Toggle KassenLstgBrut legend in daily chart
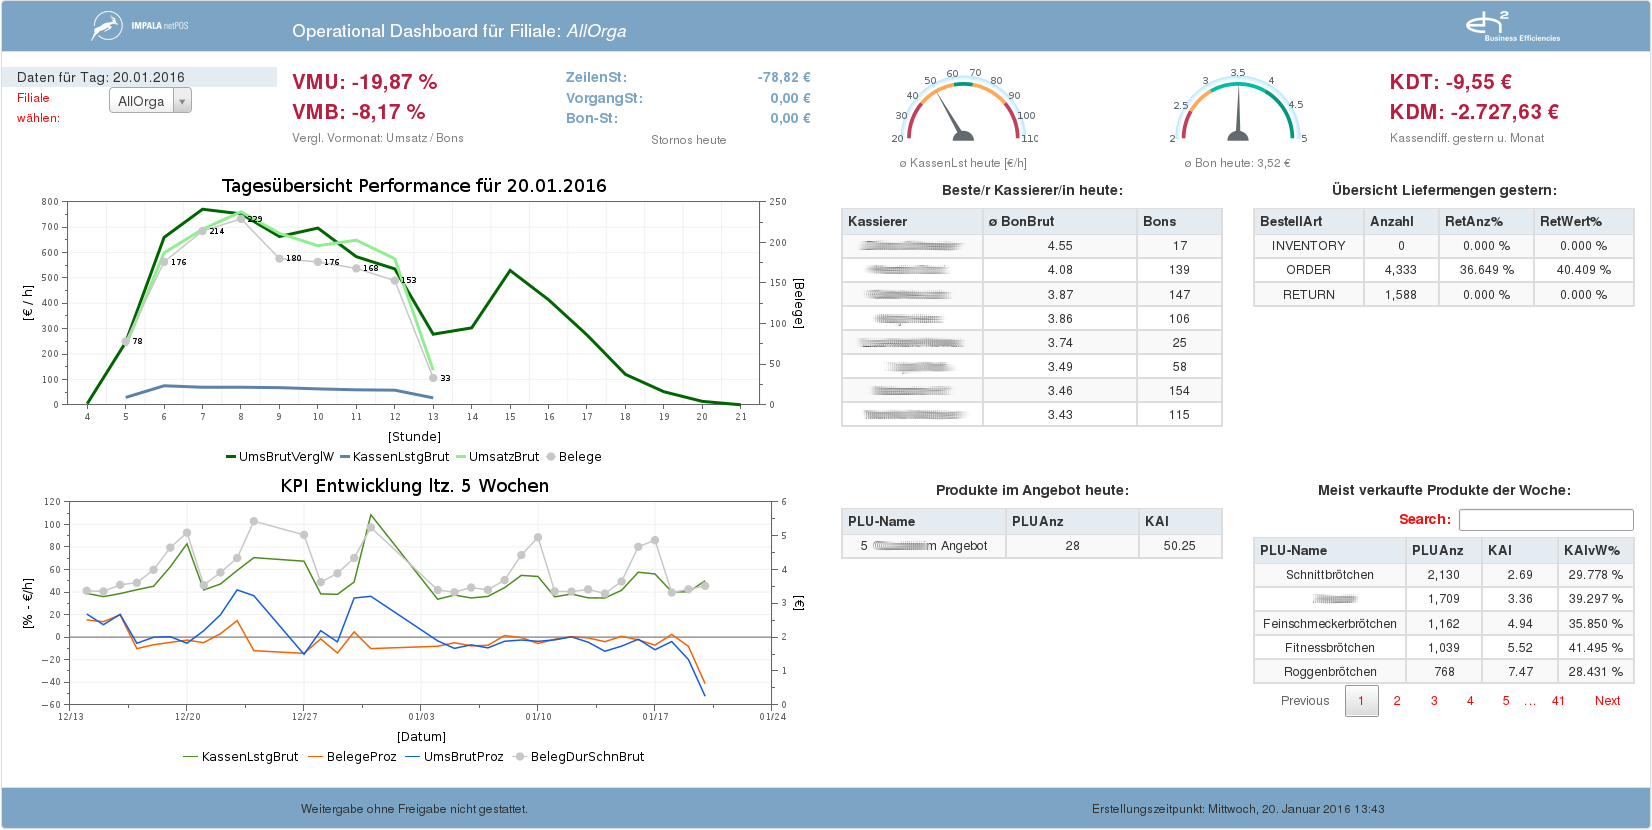 (394, 457)
